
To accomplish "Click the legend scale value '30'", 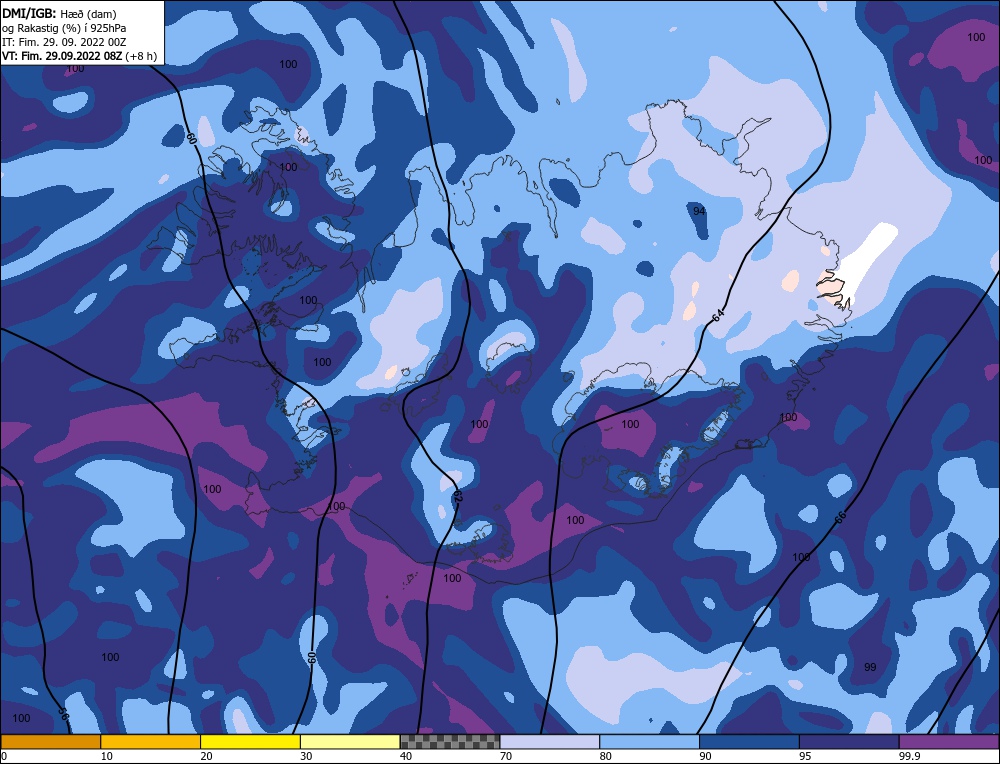I will point(306,756).
